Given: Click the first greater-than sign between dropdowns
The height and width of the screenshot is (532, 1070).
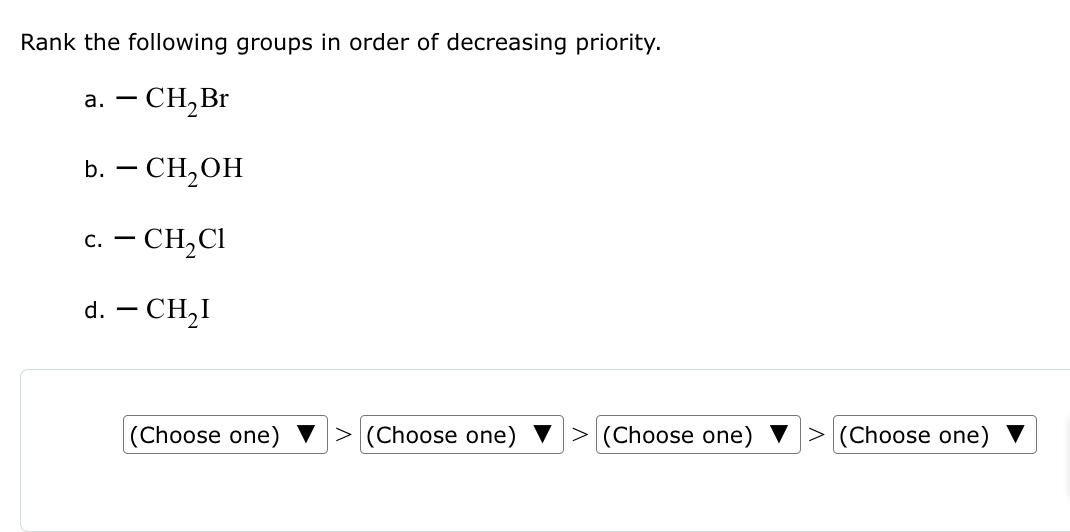Looking at the screenshot, I should pyautogui.click(x=343, y=435).
